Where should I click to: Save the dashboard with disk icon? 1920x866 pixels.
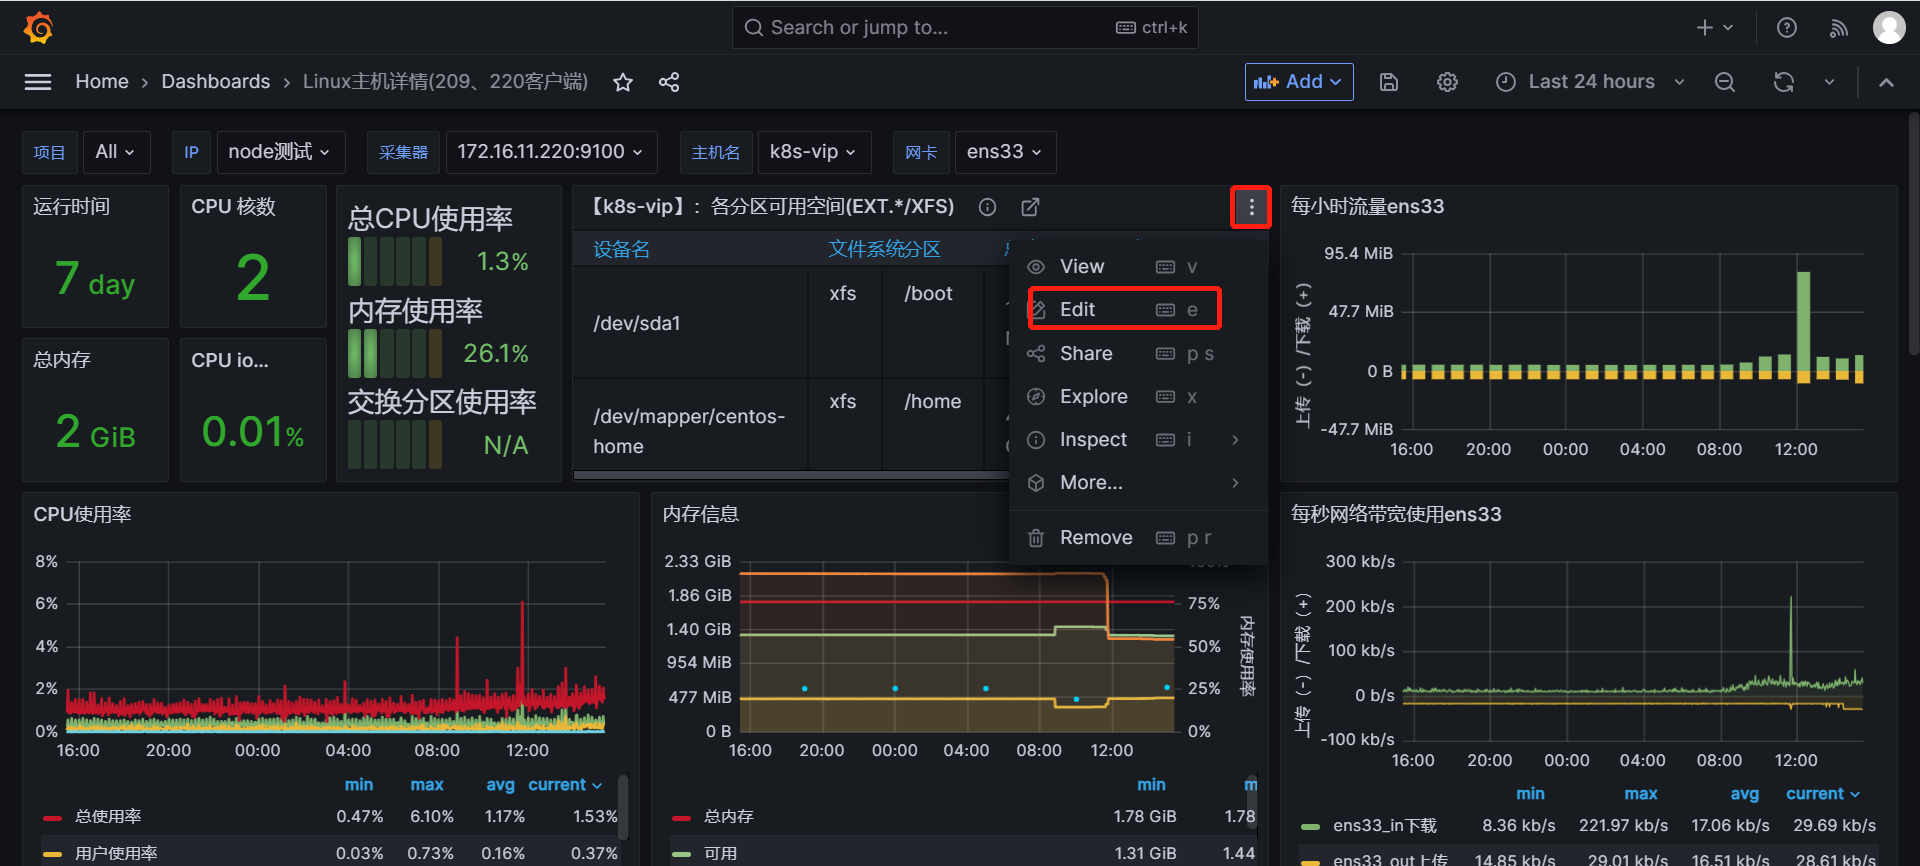click(1389, 82)
